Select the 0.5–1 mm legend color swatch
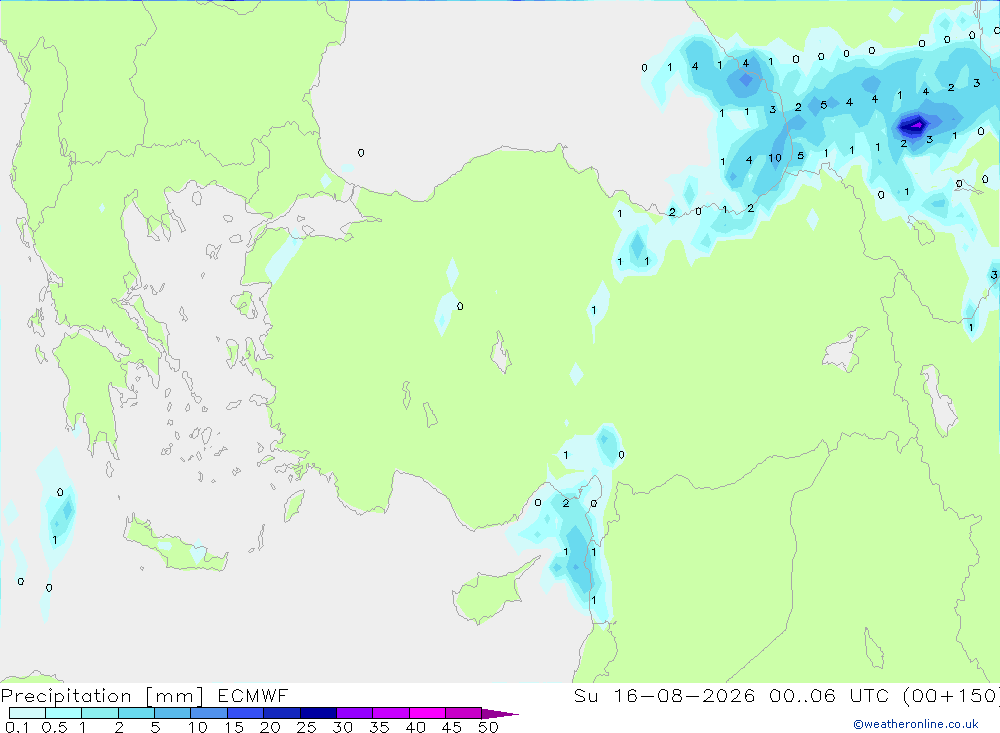 (64, 713)
